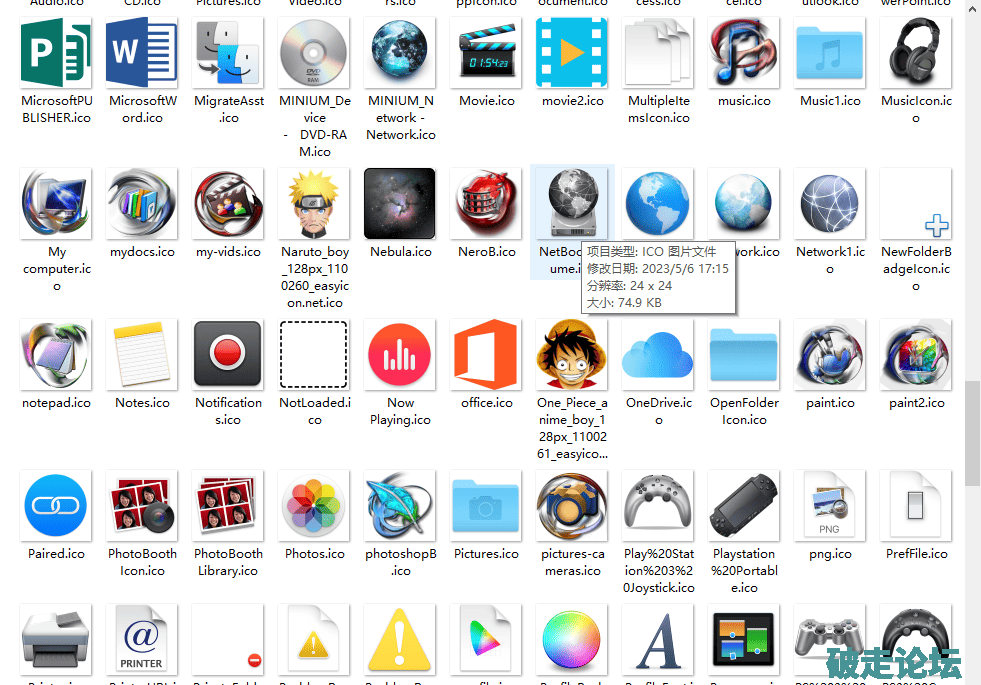
Task: Click the office.ico orange logo
Action: (486, 355)
